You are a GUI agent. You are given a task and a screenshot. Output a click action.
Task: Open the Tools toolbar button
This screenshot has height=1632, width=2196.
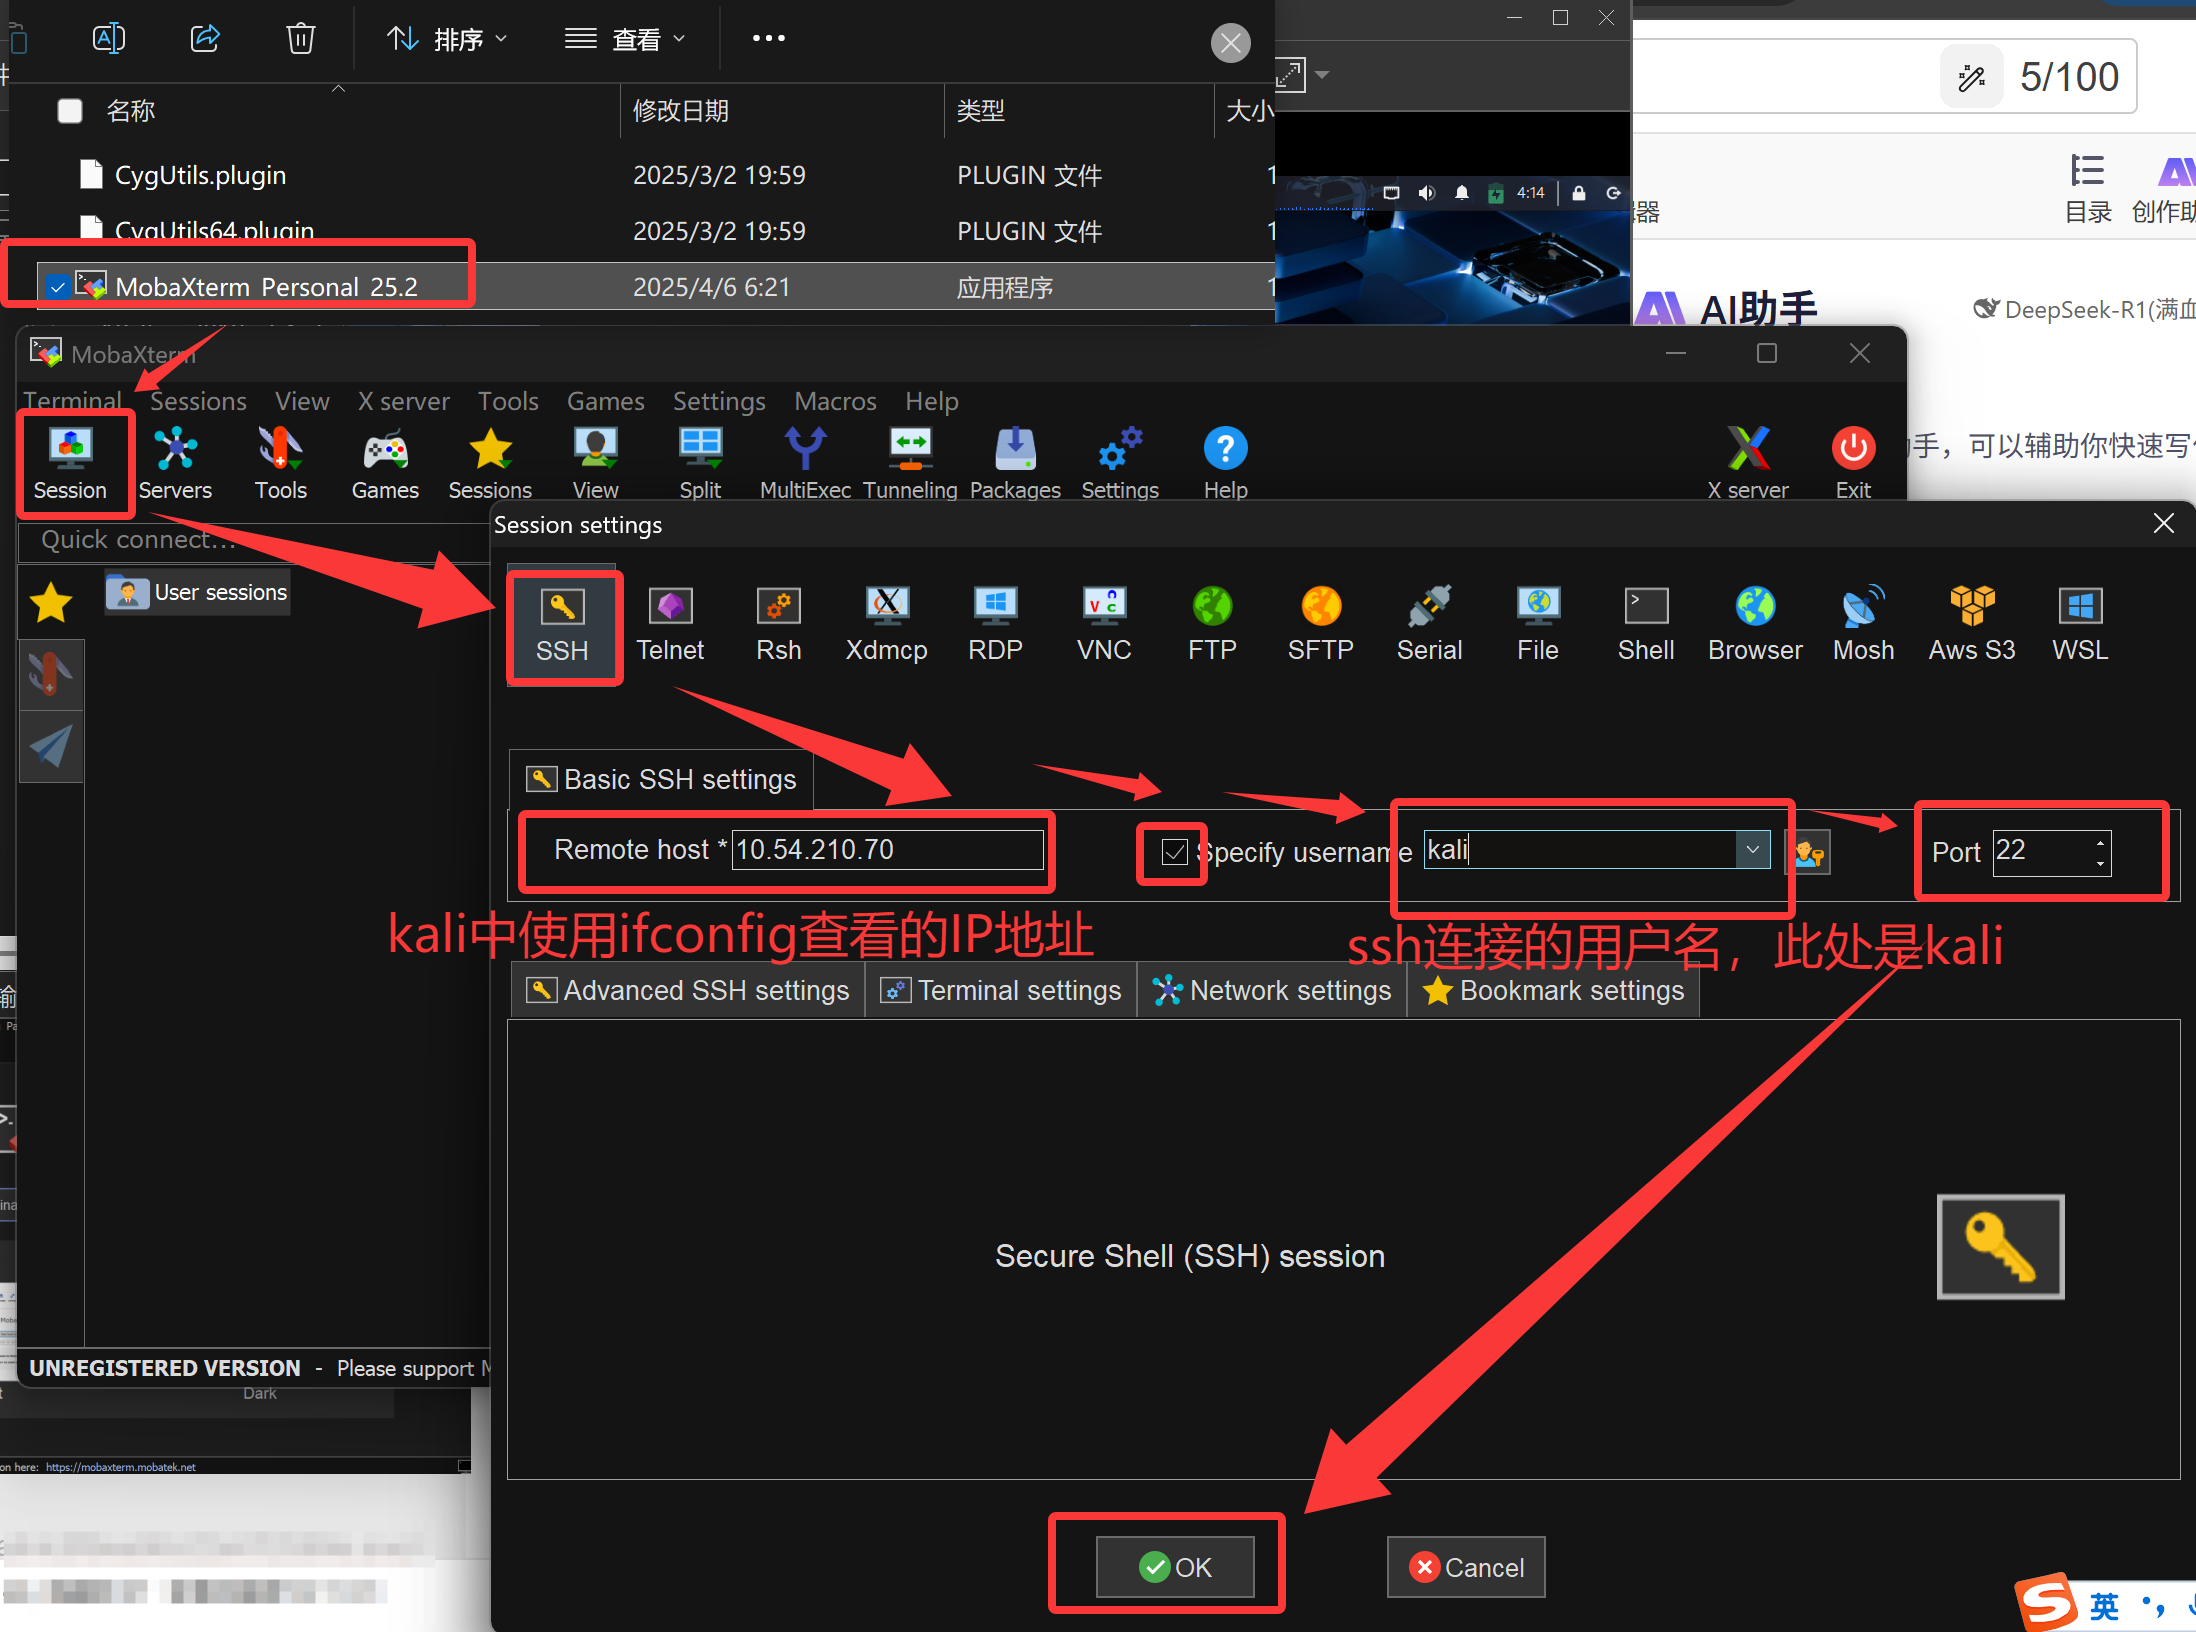pyautogui.click(x=280, y=464)
